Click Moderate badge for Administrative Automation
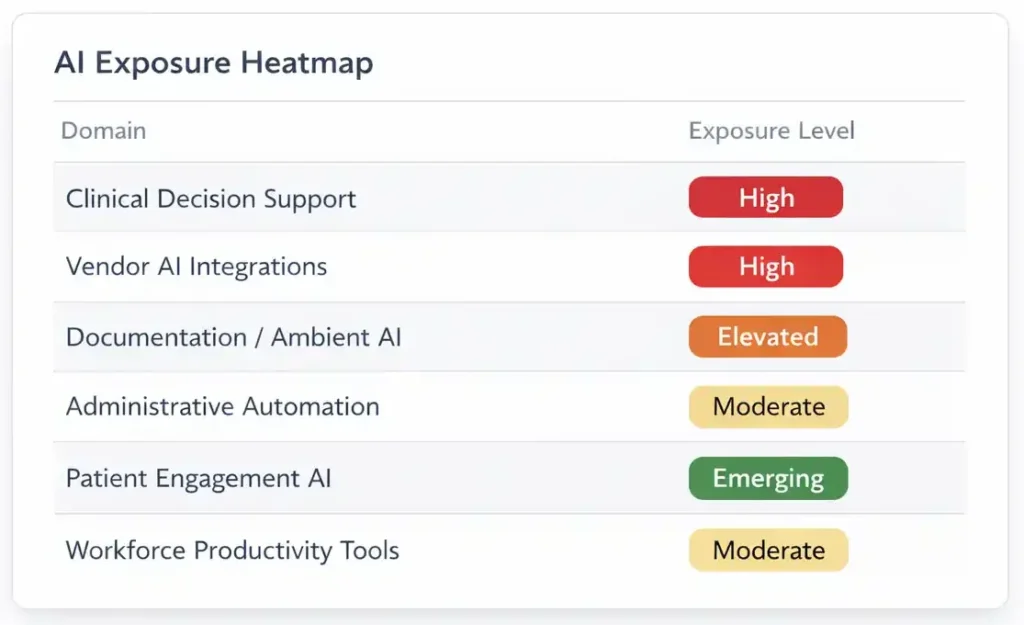 768,407
